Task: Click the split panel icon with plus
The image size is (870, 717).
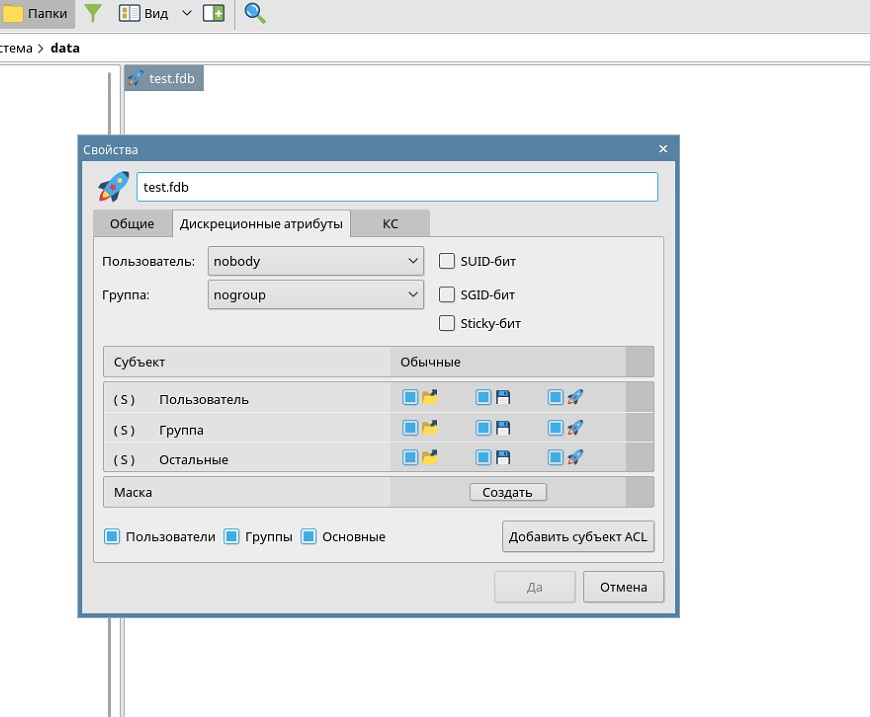Action: (213, 13)
